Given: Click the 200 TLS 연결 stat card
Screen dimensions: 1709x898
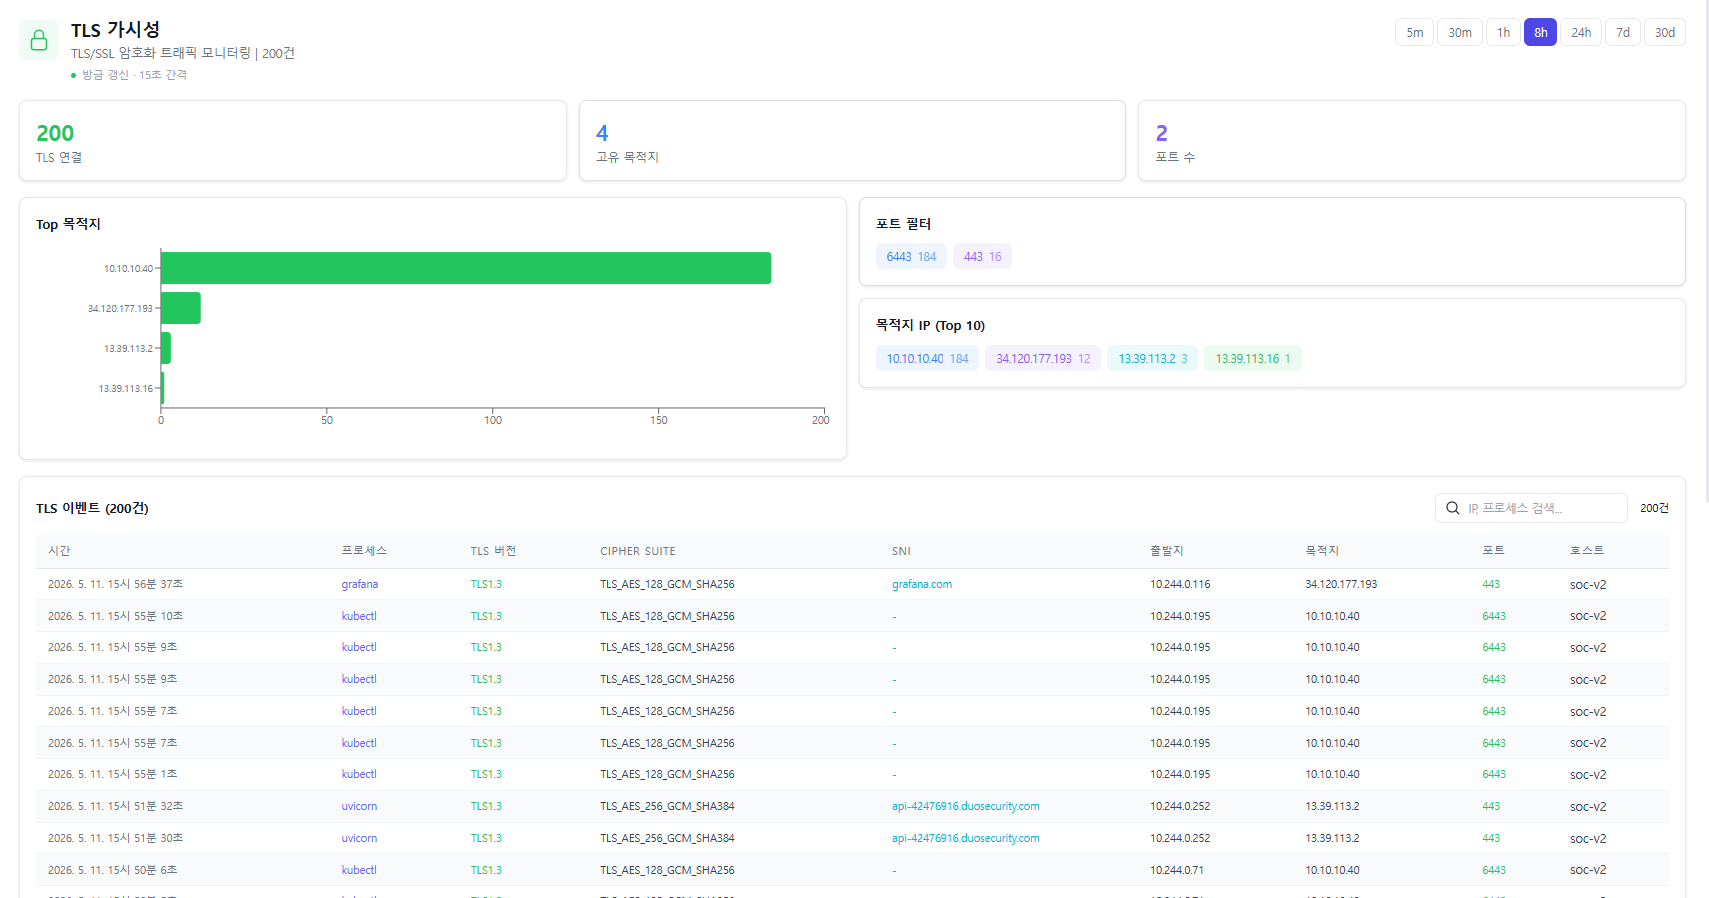Looking at the screenshot, I should click(x=293, y=141).
